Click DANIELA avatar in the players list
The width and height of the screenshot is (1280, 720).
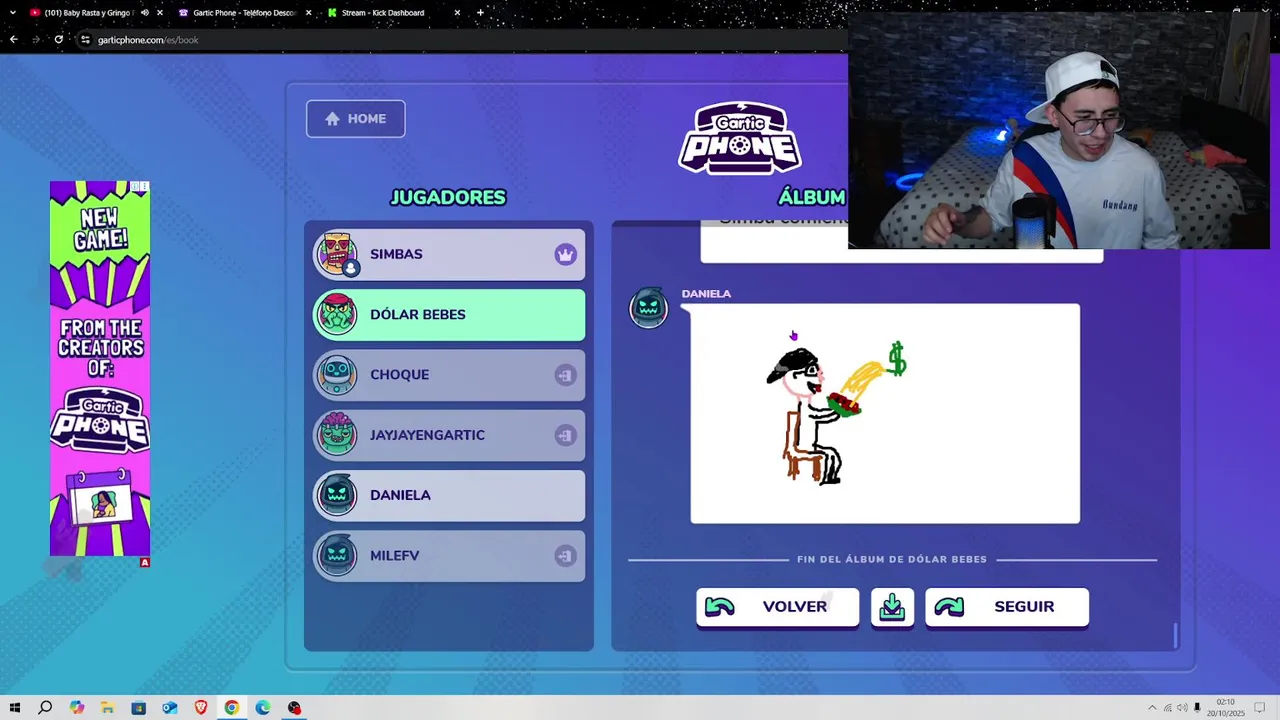pyautogui.click(x=337, y=495)
